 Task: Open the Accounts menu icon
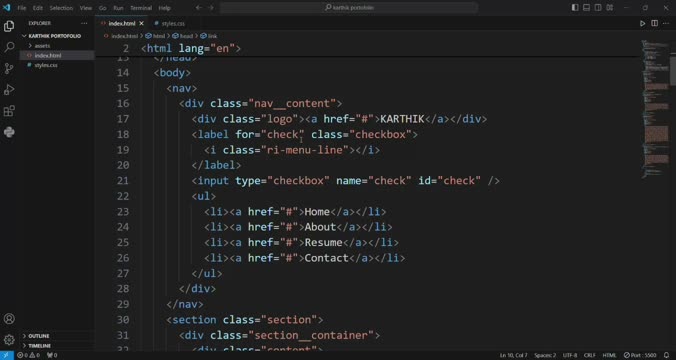pyautogui.click(x=9, y=319)
